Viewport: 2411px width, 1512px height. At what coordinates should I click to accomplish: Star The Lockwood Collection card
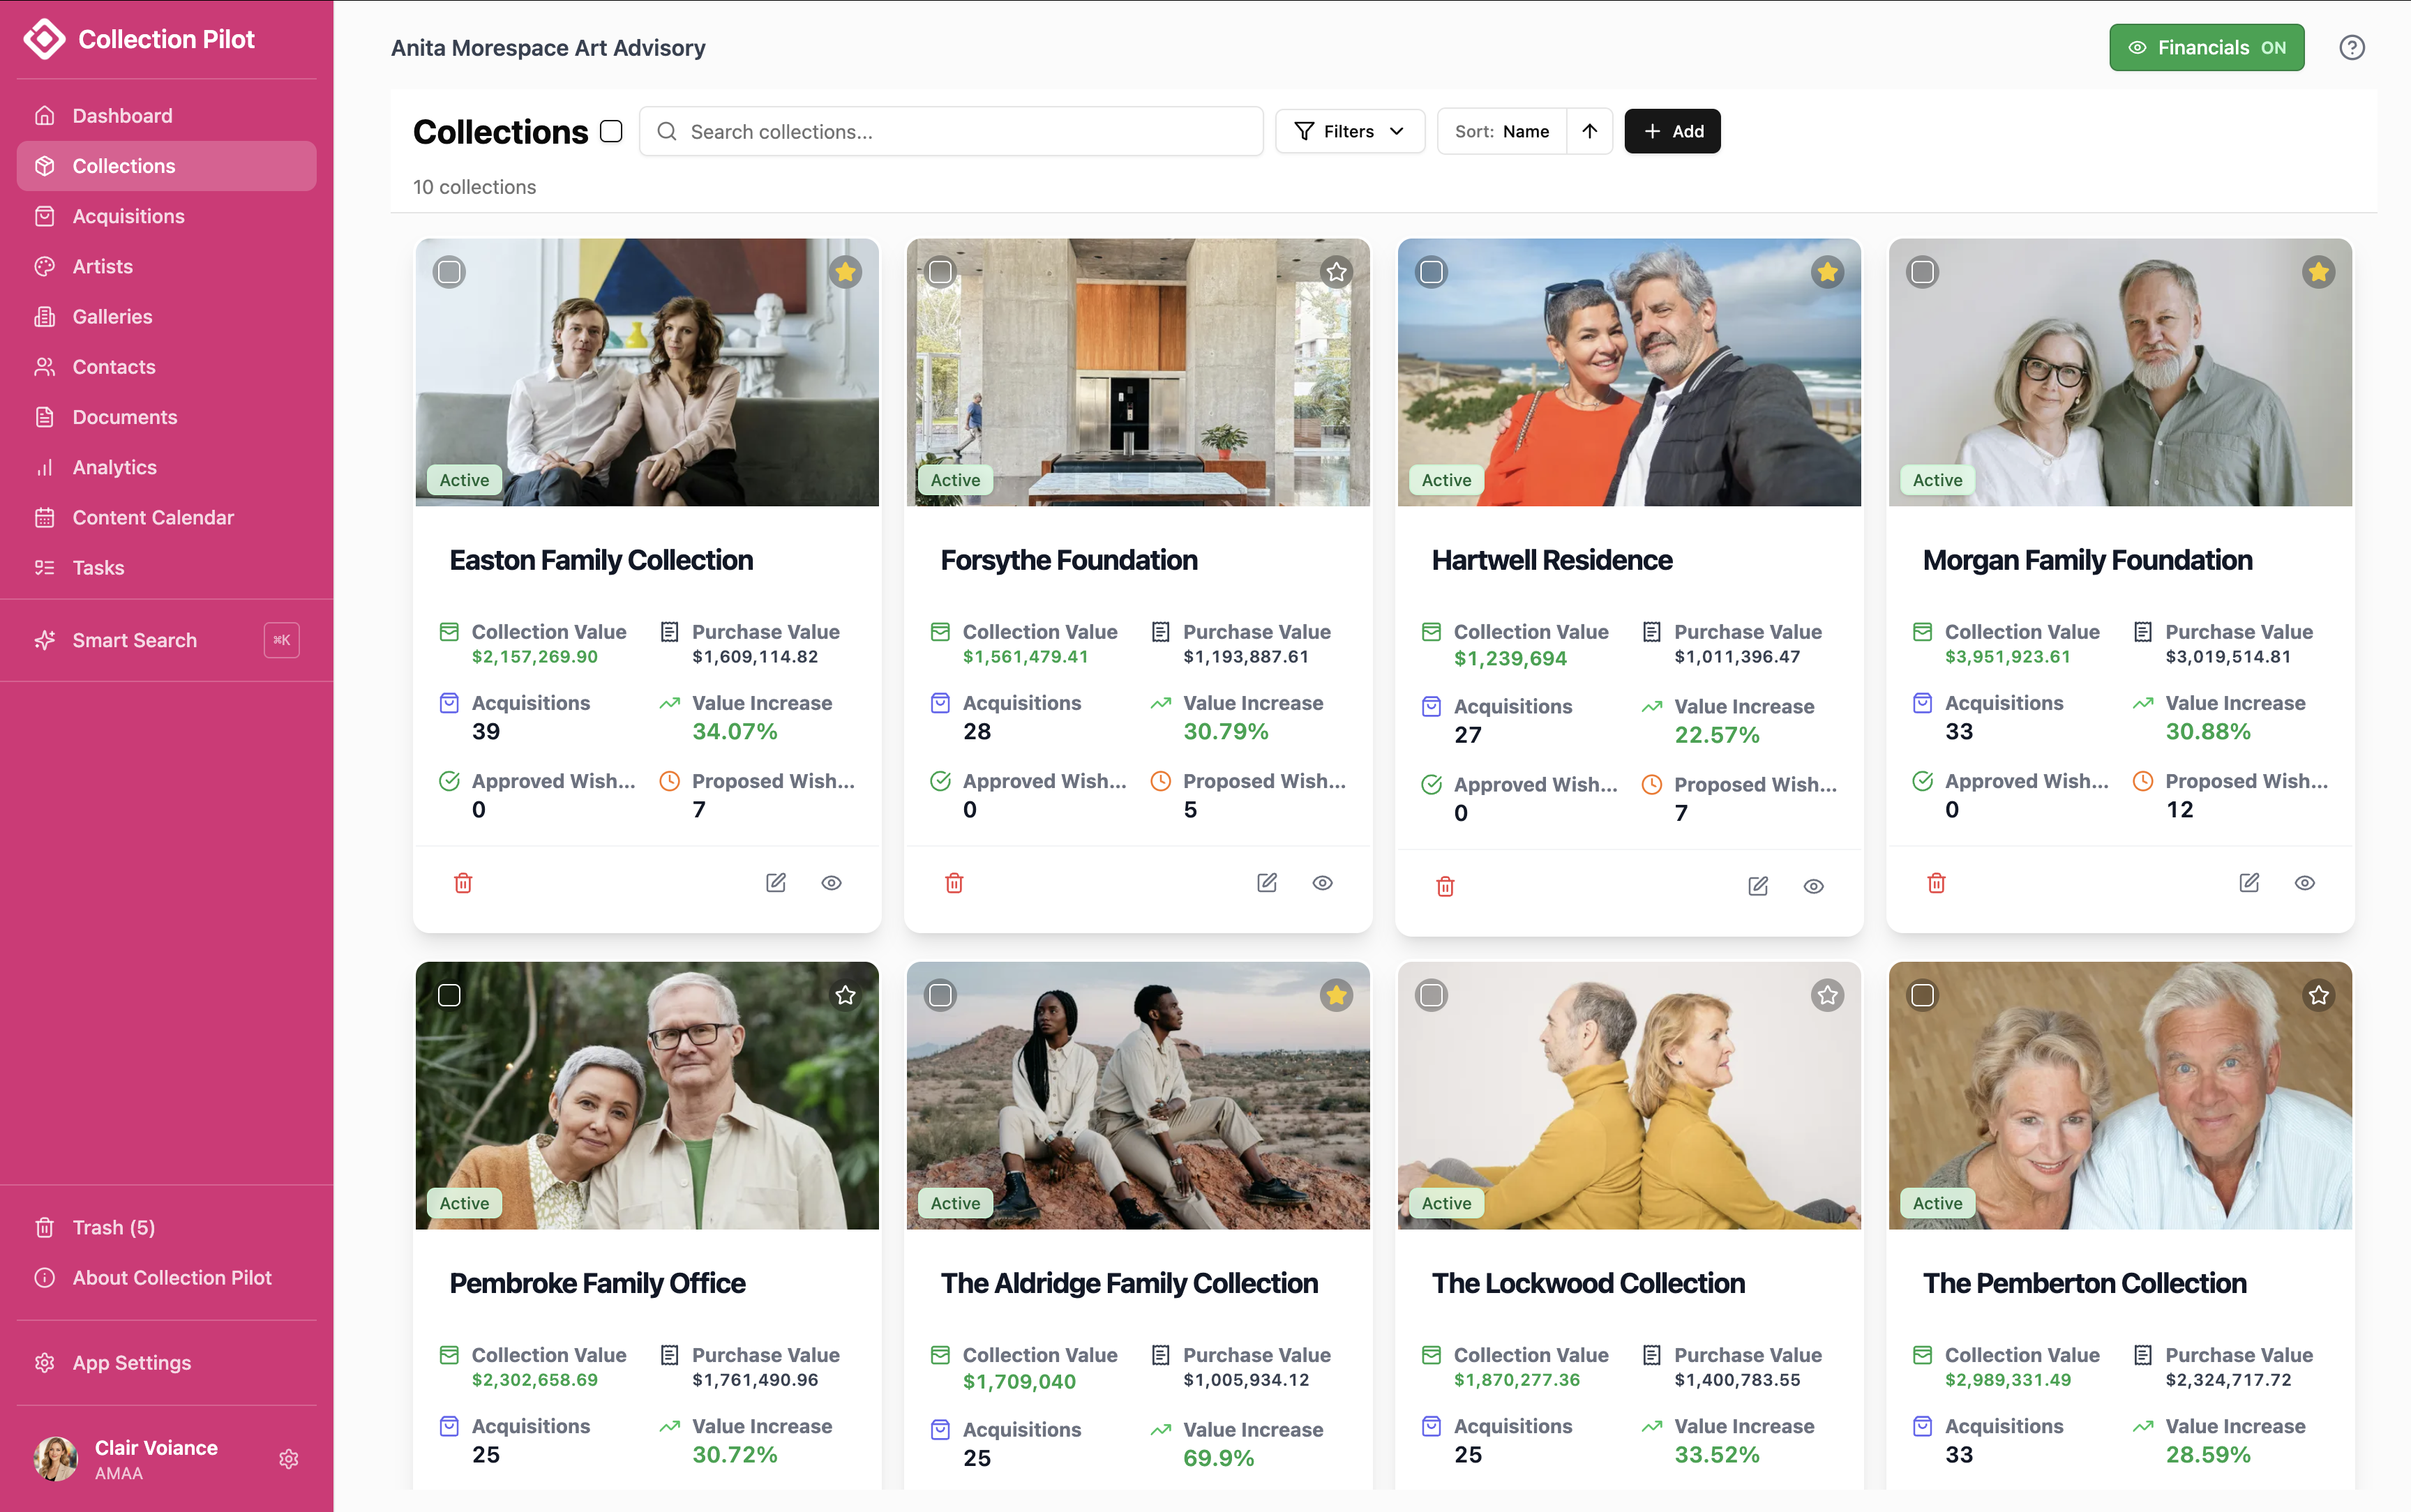(1828, 995)
